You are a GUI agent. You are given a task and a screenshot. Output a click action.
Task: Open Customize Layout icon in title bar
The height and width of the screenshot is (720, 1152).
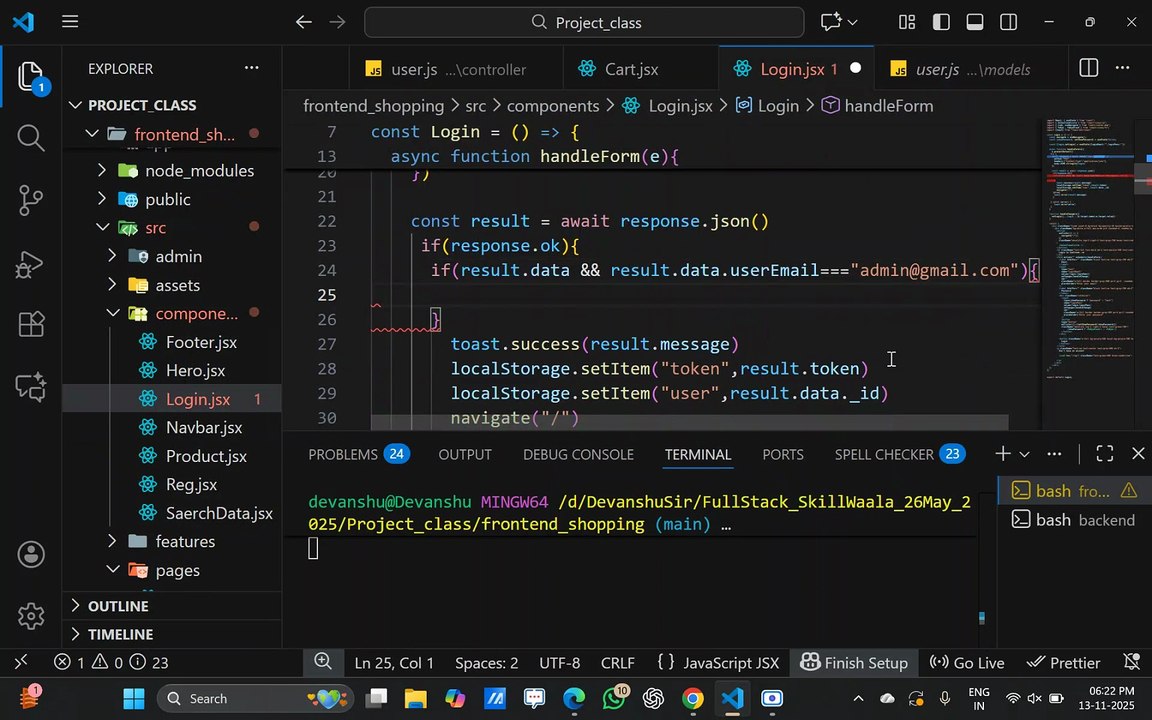tap(907, 22)
